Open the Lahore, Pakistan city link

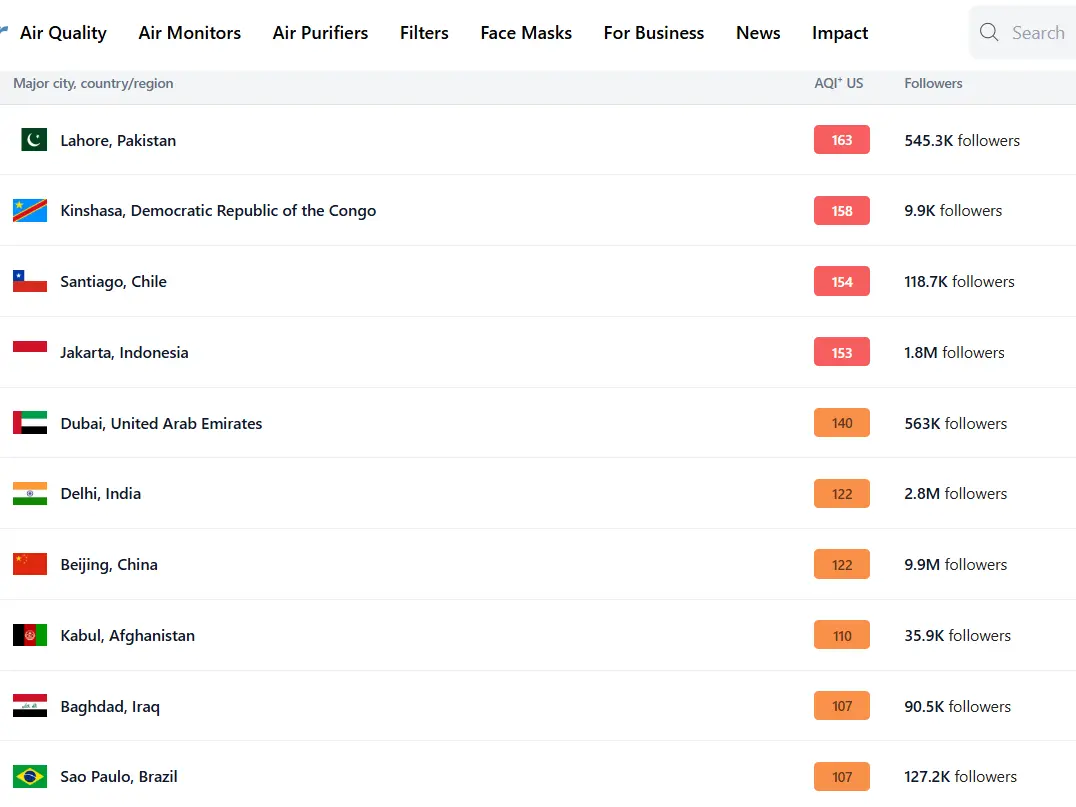(x=118, y=140)
